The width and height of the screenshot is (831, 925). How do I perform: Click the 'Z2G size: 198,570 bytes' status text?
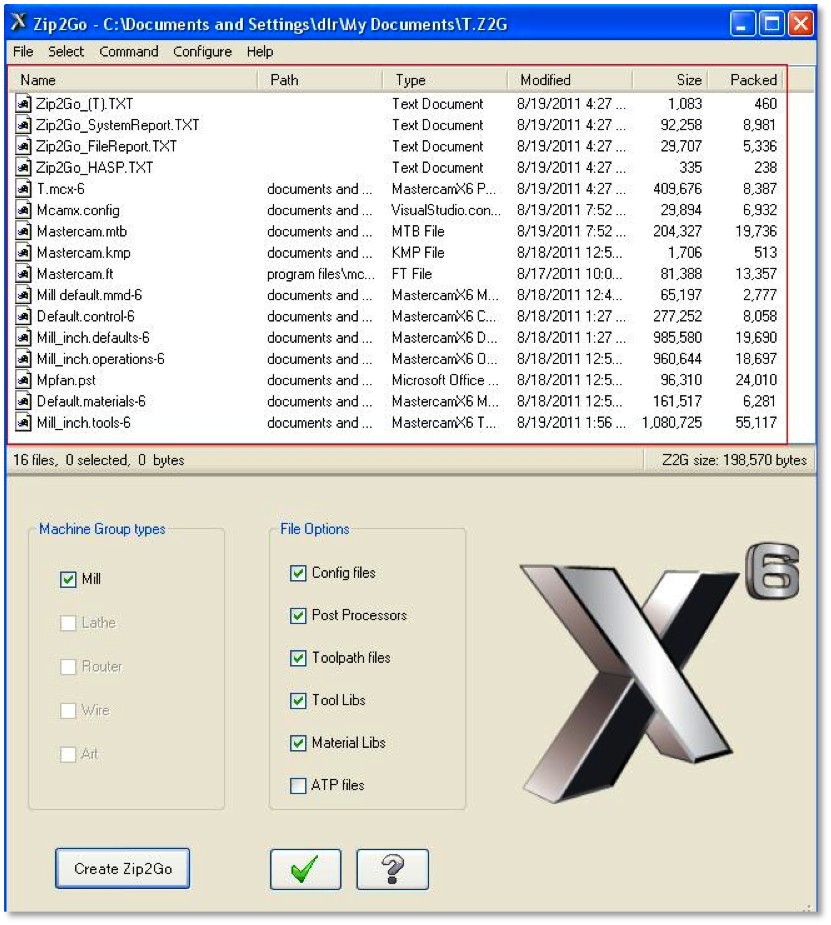[x=734, y=460]
